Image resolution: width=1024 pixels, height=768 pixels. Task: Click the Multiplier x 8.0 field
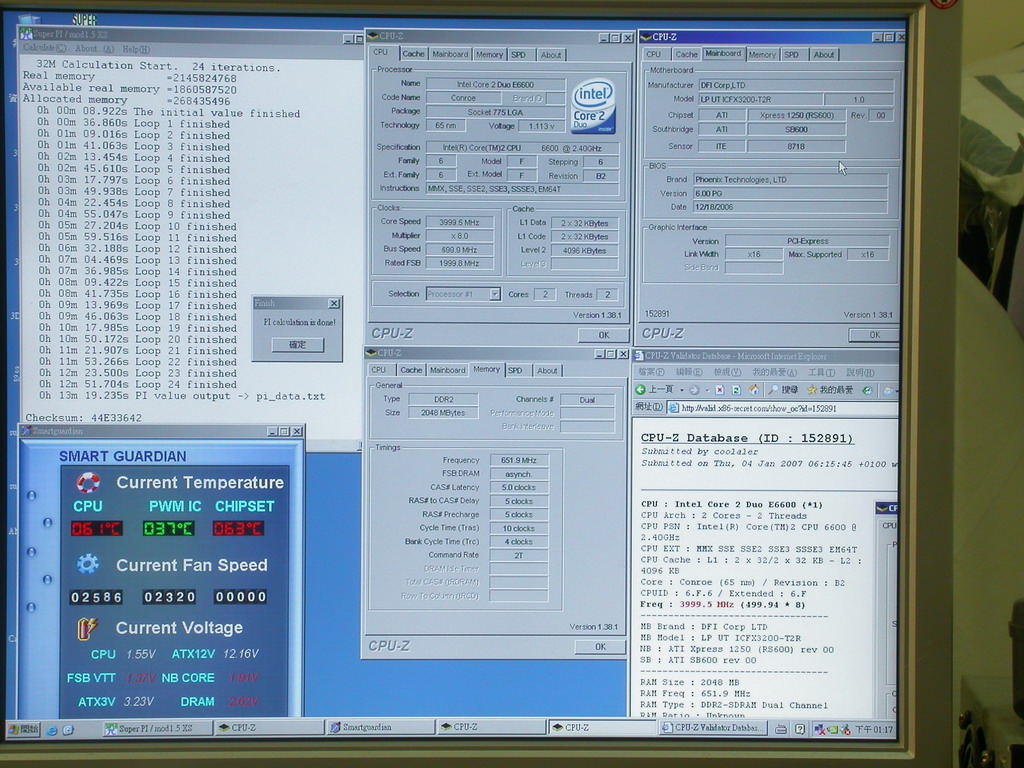point(459,236)
